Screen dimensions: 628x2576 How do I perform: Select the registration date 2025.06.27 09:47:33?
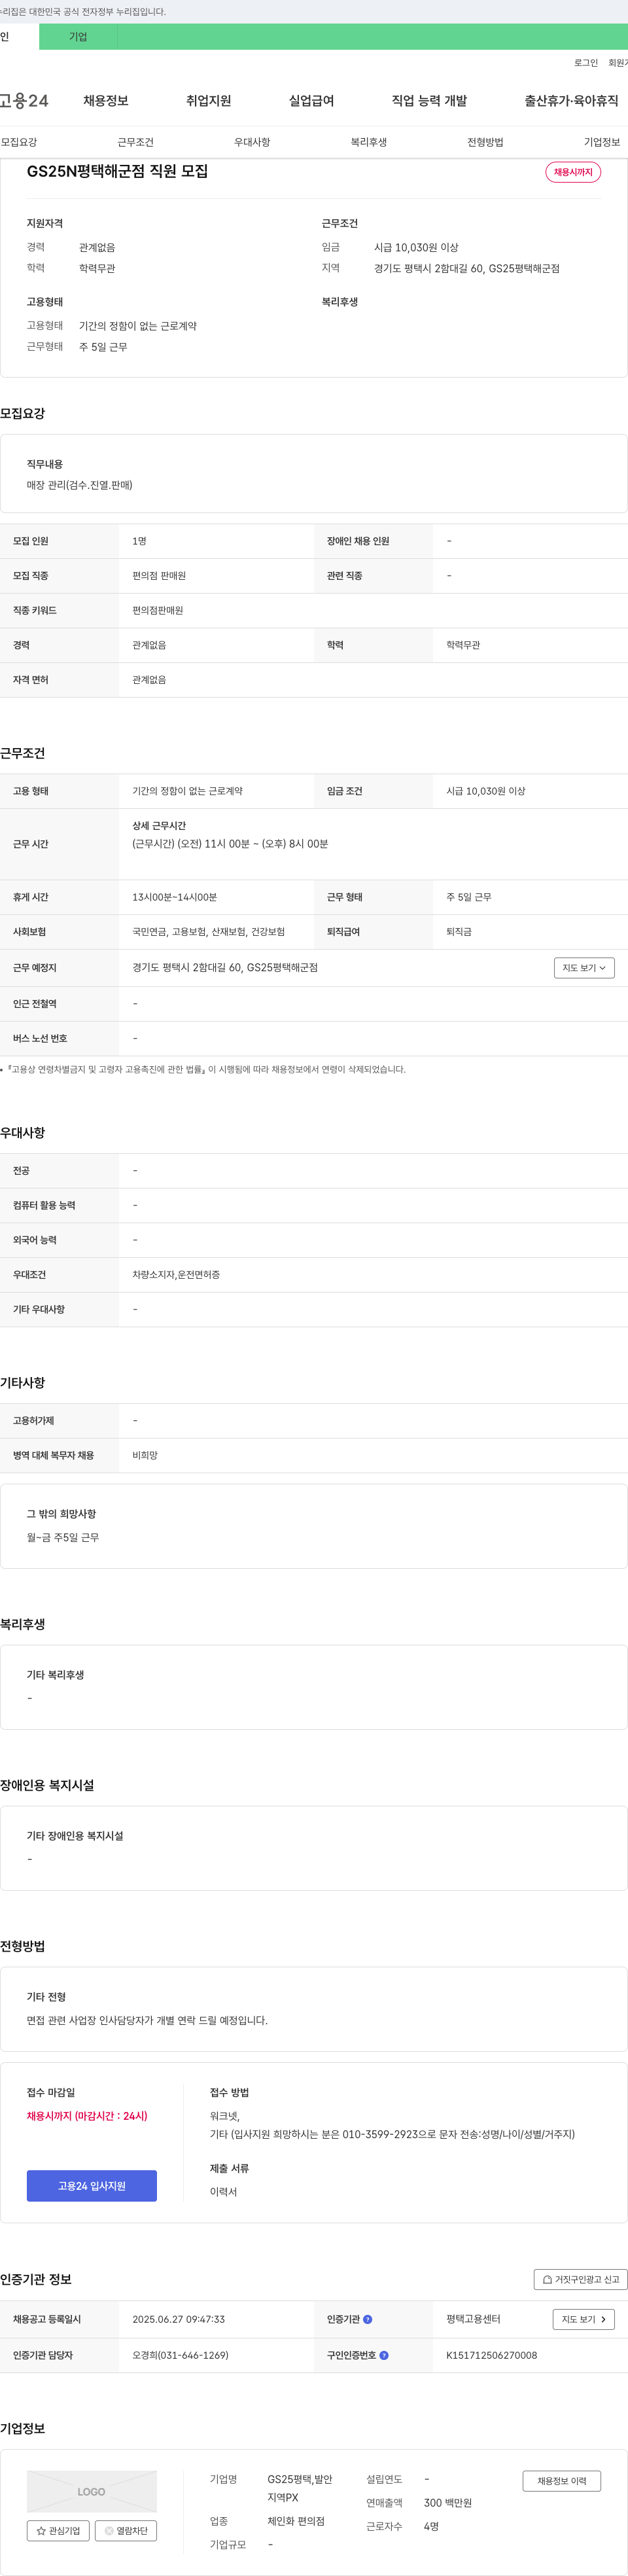179,2319
